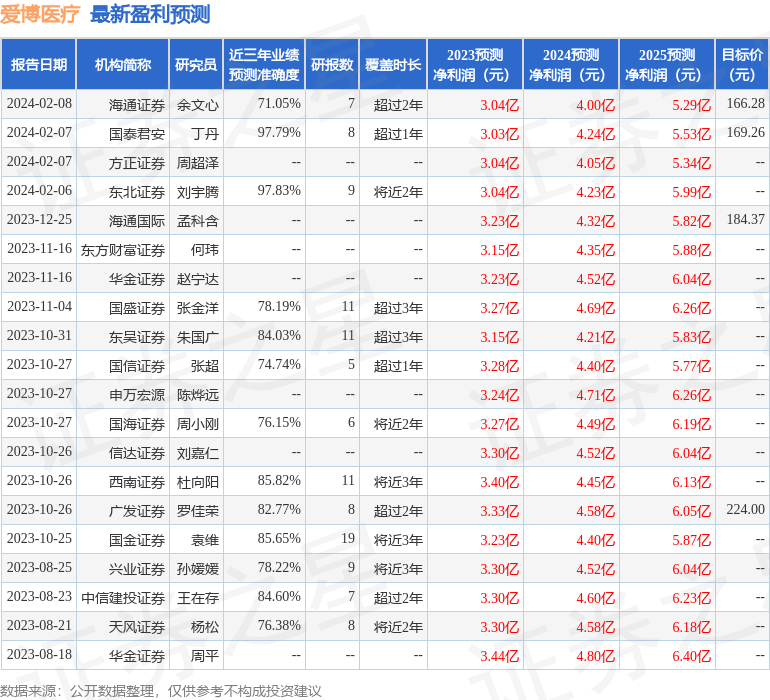The width and height of the screenshot is (770, 700).
Task: Select the 2024预测净利润 column header
Action: pyautogui.click(x=571, y=64)
